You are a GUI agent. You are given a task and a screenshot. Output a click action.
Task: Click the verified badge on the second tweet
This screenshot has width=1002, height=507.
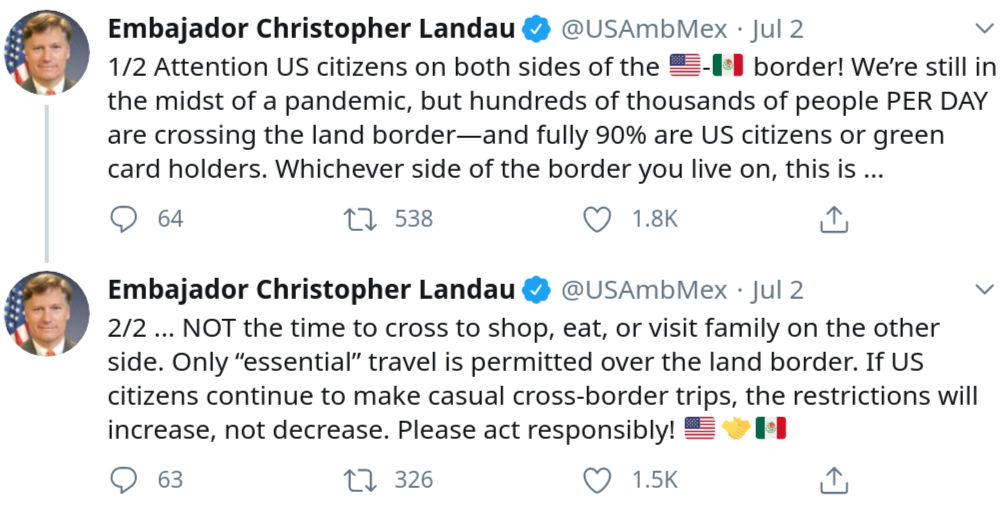click(x=538, y=291)
